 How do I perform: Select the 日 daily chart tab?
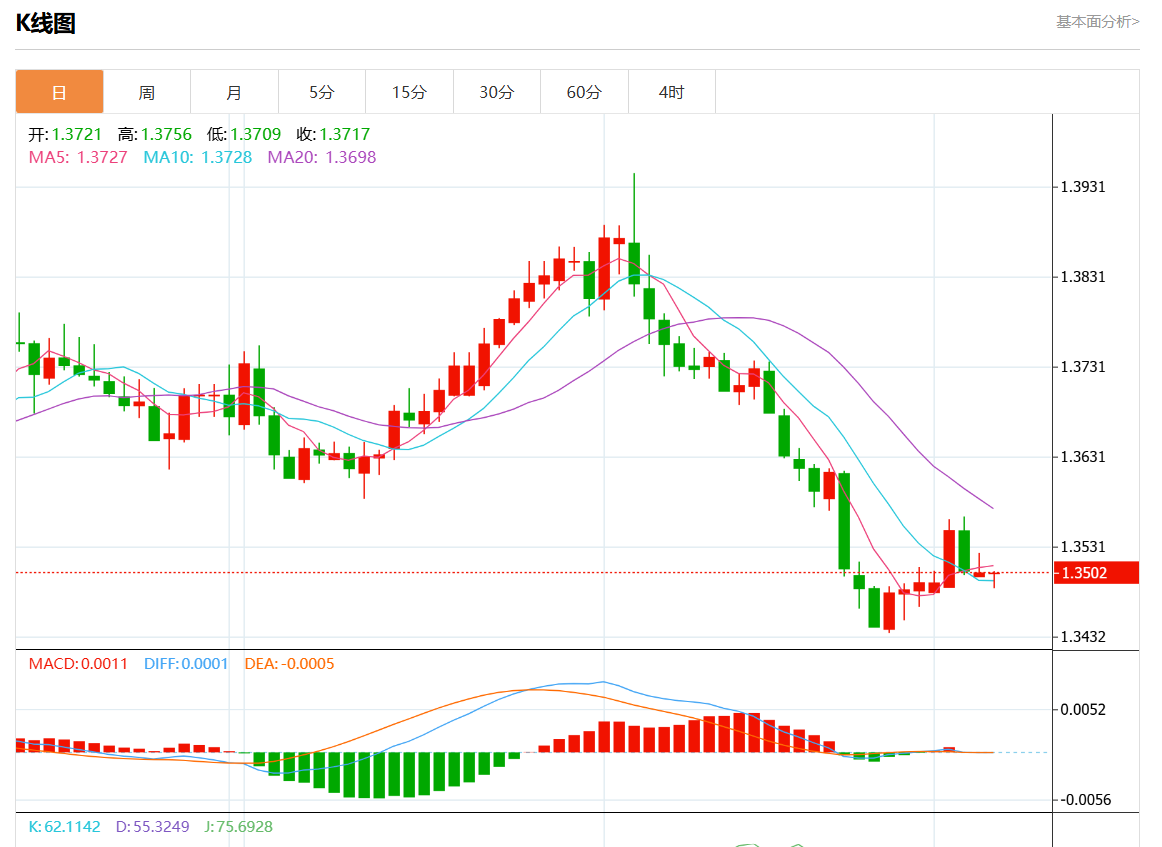tap(59, 92)
